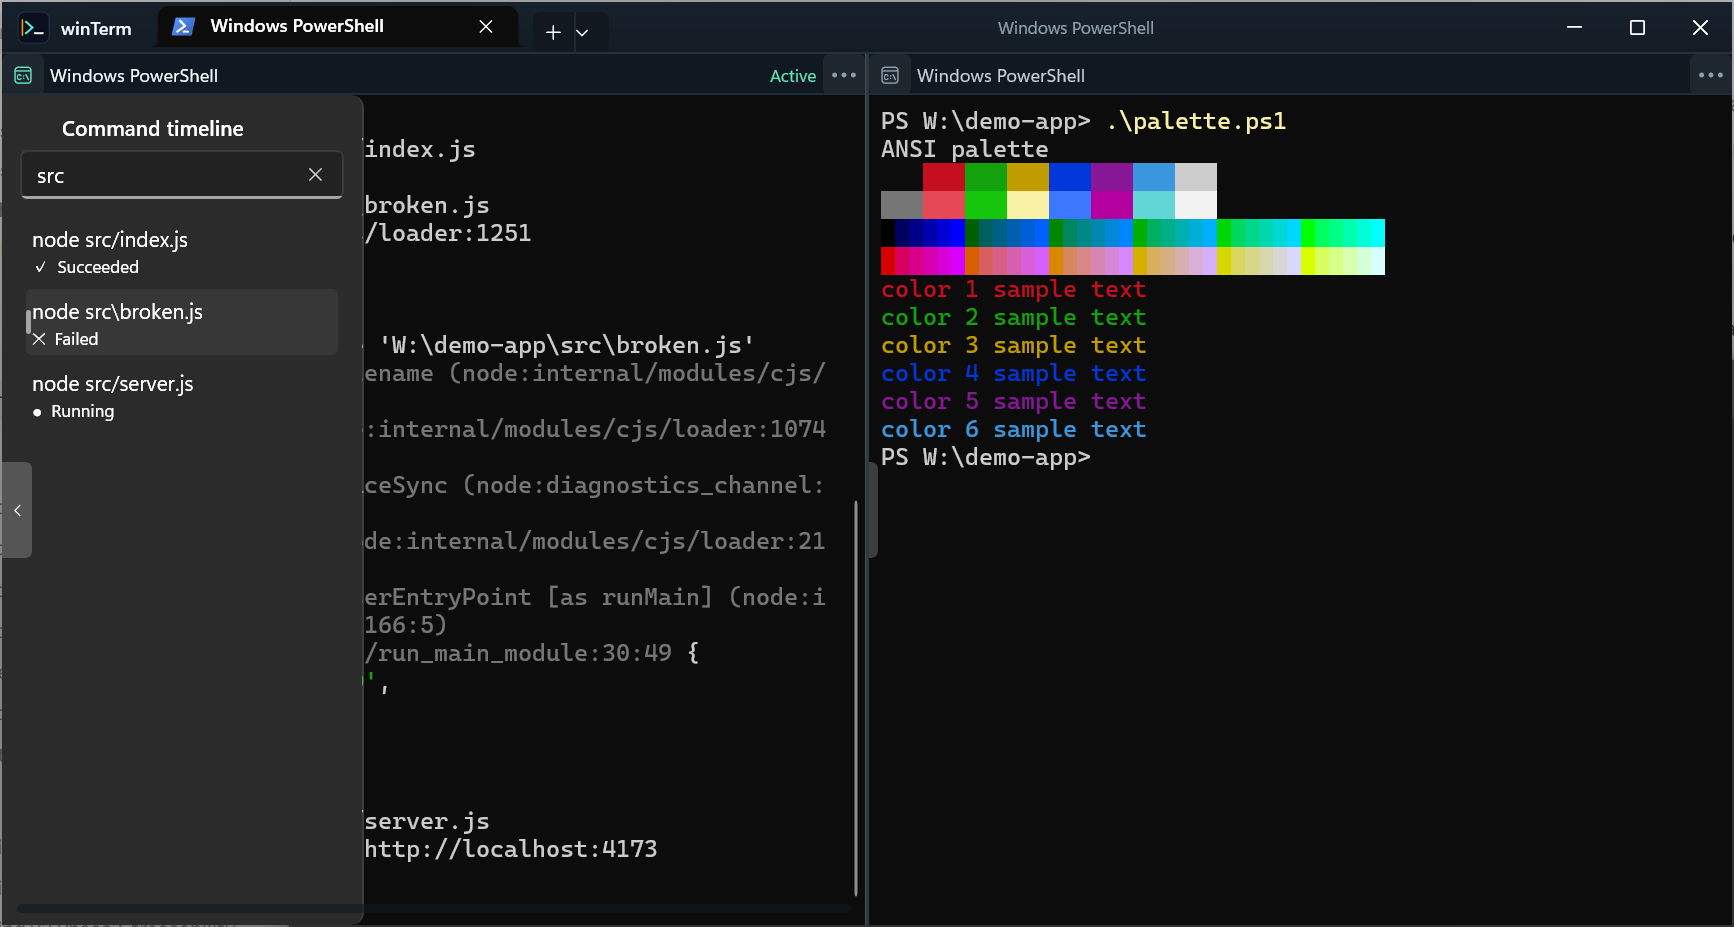
Task: Click the ANSI palette heading text
Action: click(x=965, y=149)
